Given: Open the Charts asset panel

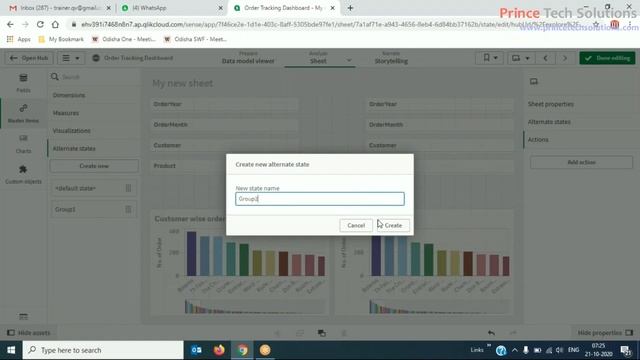Looking at the screenshot, I should [x=23, y=144].
